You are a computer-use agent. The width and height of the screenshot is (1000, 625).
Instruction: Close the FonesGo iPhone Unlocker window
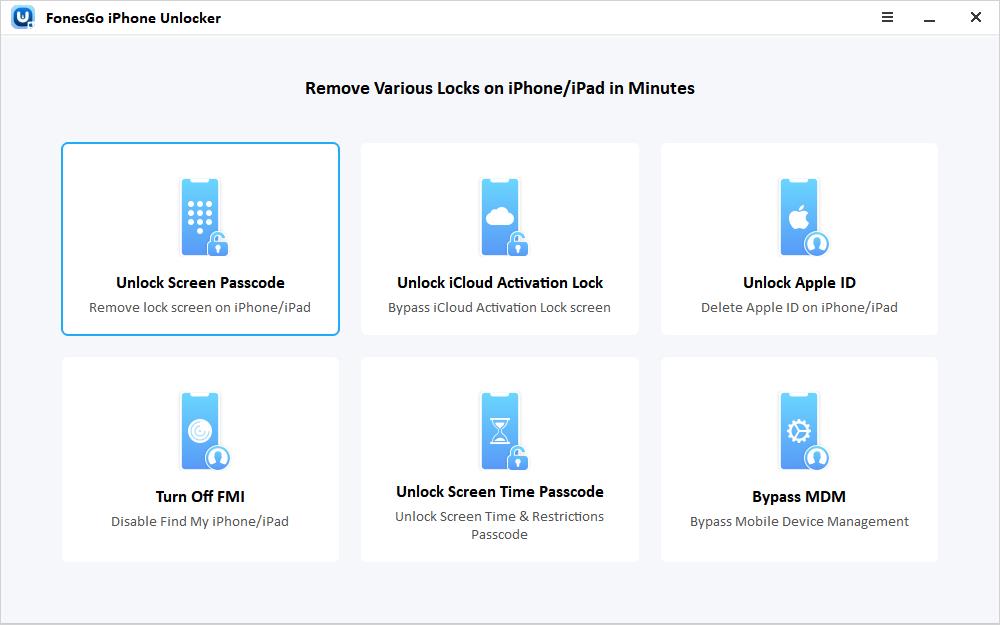coord(975,18)
